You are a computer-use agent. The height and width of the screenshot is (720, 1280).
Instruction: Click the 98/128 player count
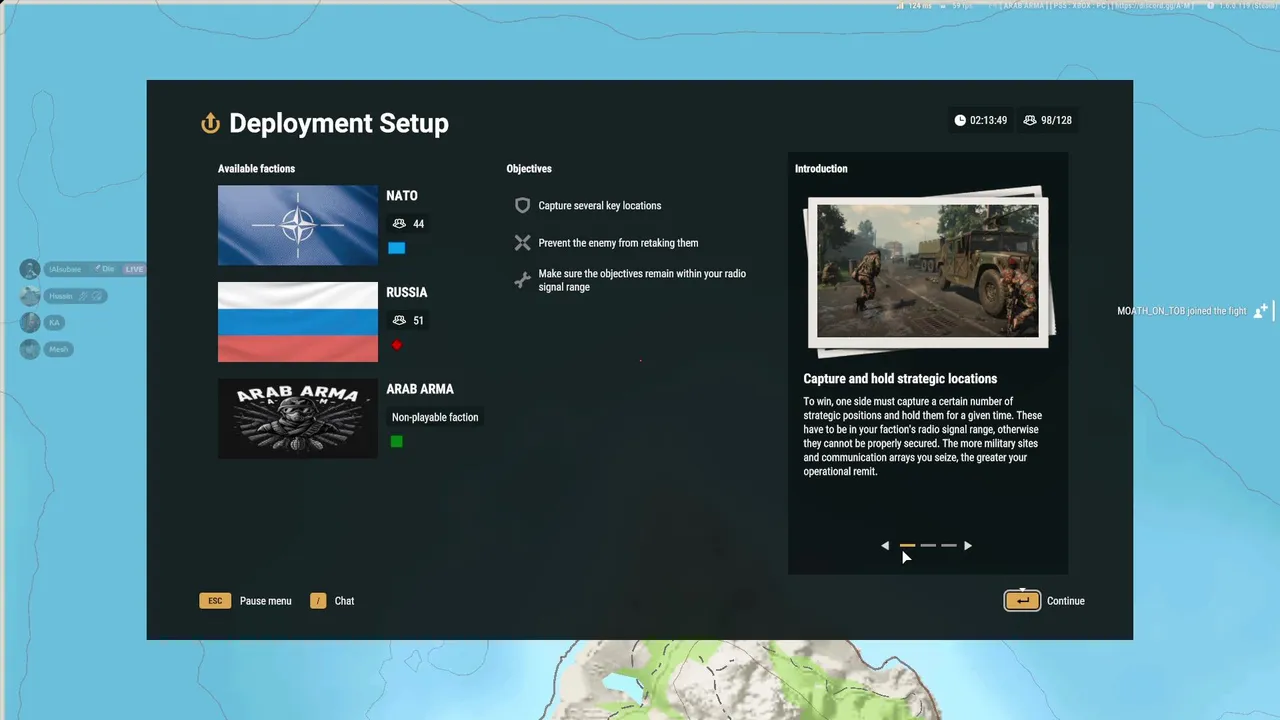[x=1056, y=120]
